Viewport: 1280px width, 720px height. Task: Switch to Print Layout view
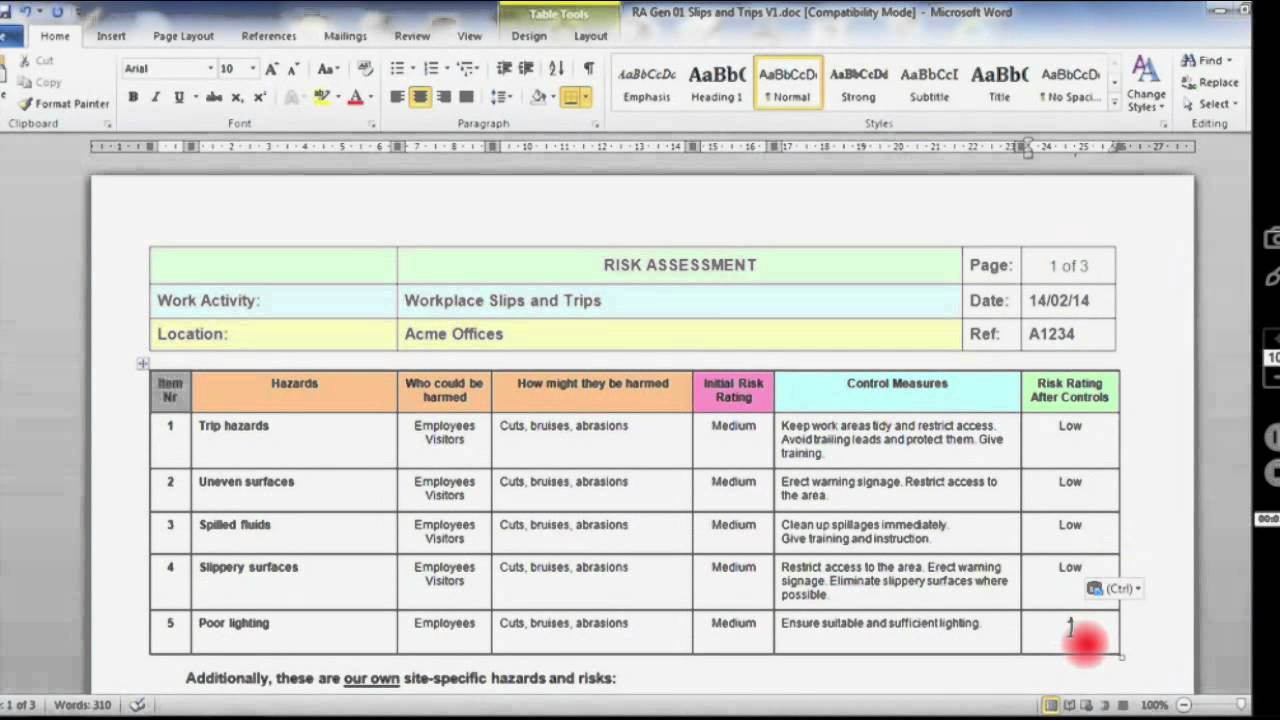click(x=1051, y=705)
